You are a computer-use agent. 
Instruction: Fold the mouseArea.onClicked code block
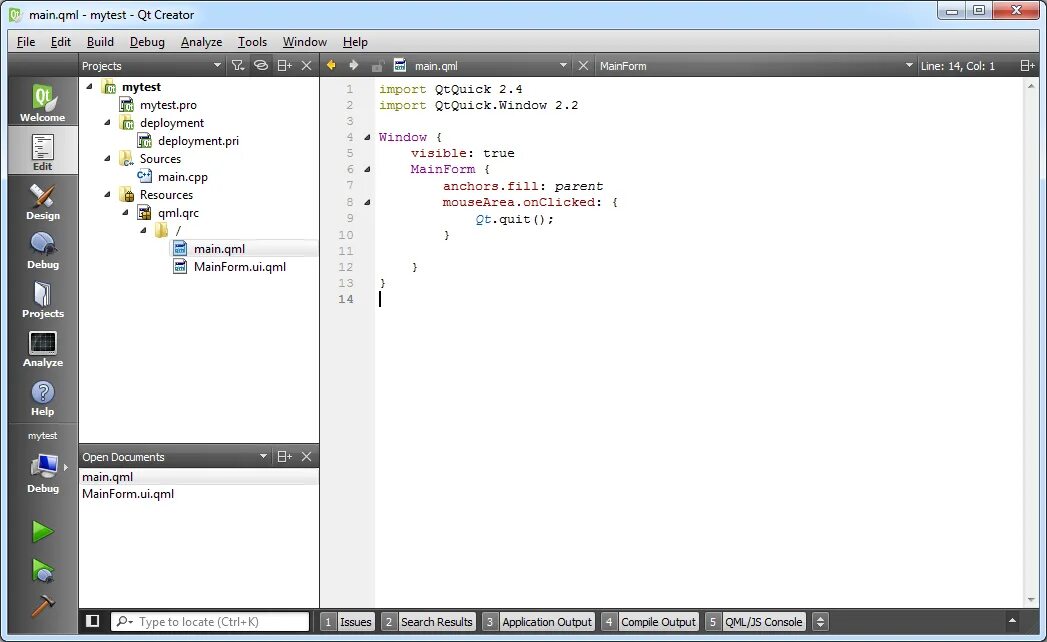(367, 202)
